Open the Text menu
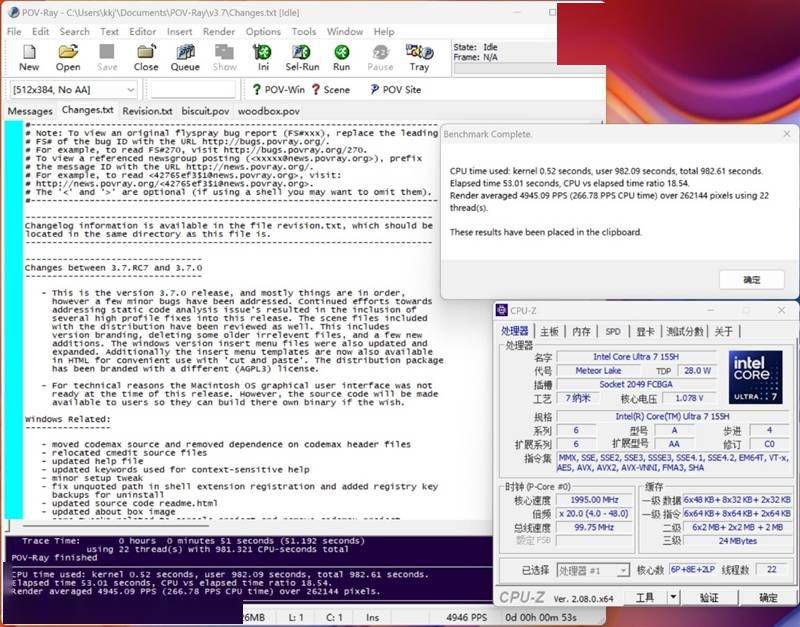Viewport: 800px width, 627px height. (x=109, y=32)
